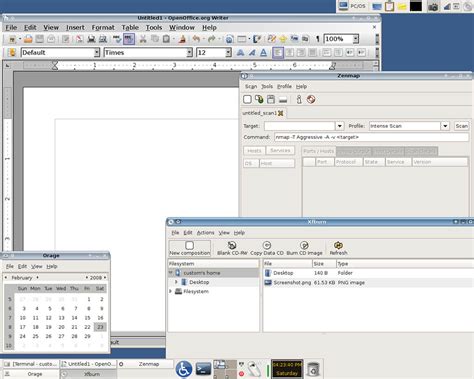Toggle AutoSpellcheck button in Writer toolbar

point(129,39)
